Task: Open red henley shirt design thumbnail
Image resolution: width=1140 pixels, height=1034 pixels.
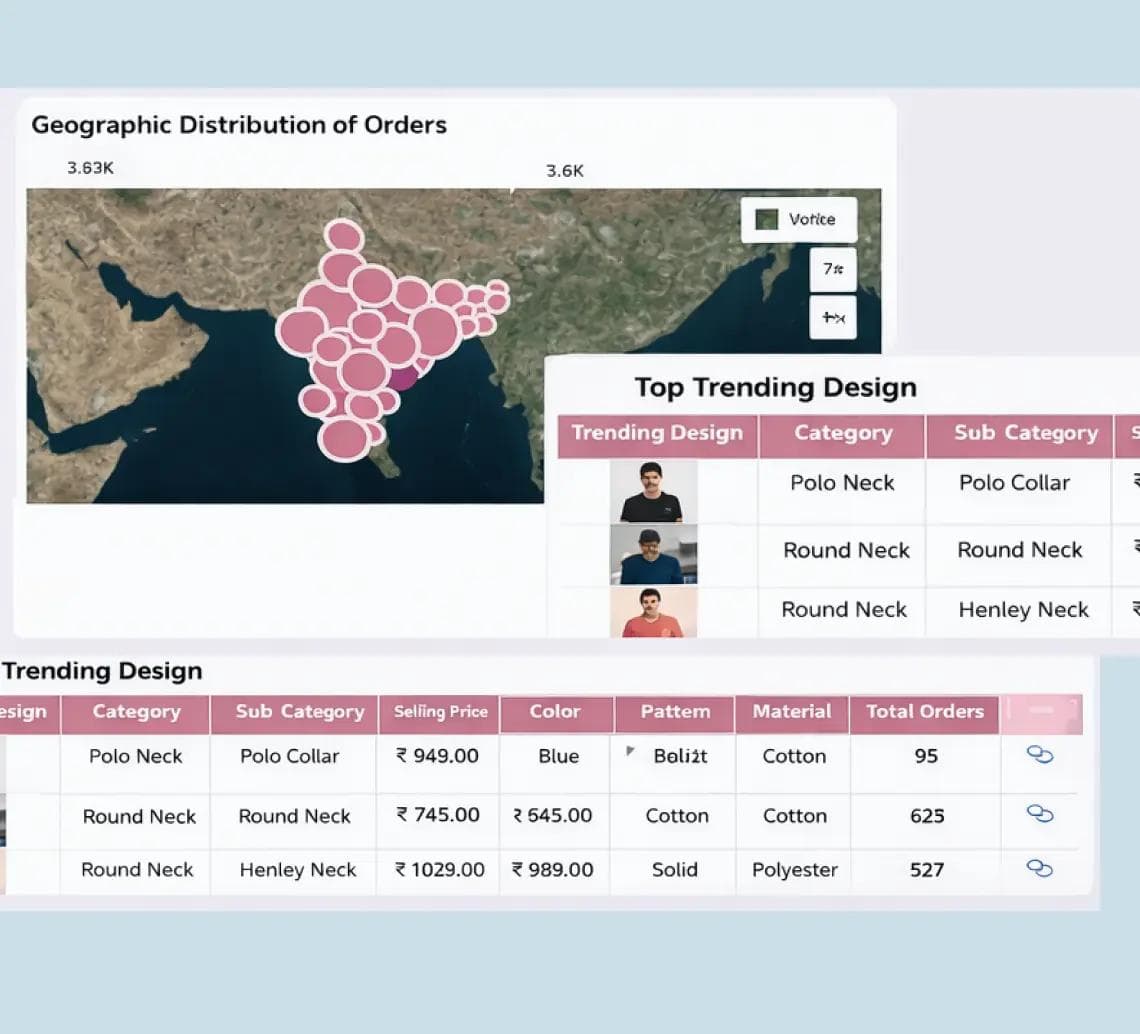Action: pos(653,613)
